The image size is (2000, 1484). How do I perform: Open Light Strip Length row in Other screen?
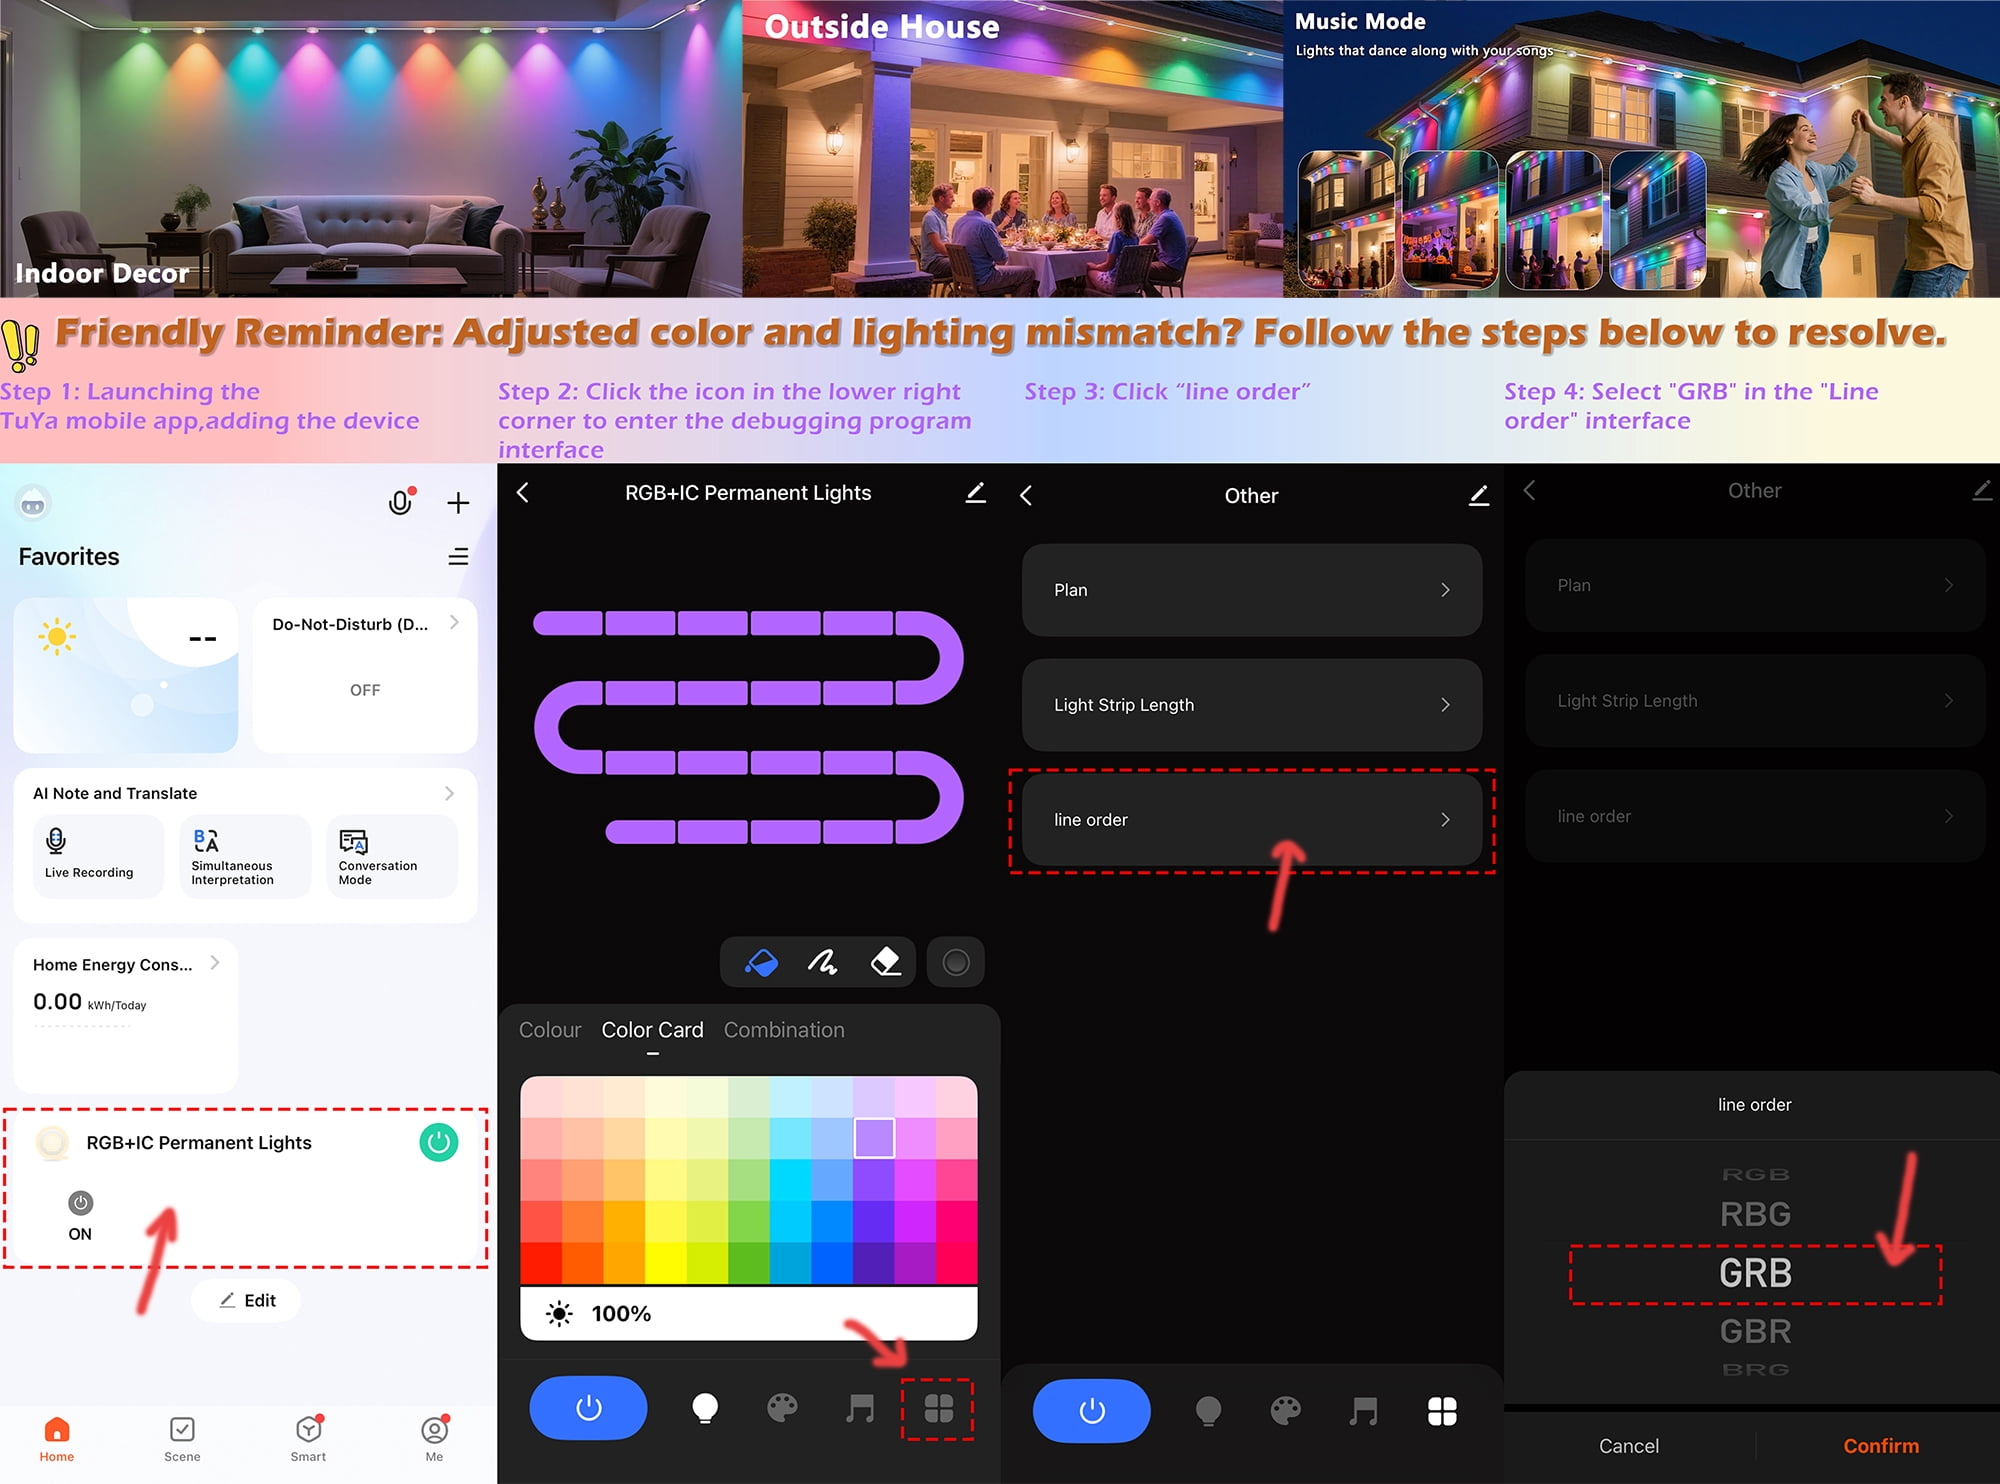coord(1252,705)
